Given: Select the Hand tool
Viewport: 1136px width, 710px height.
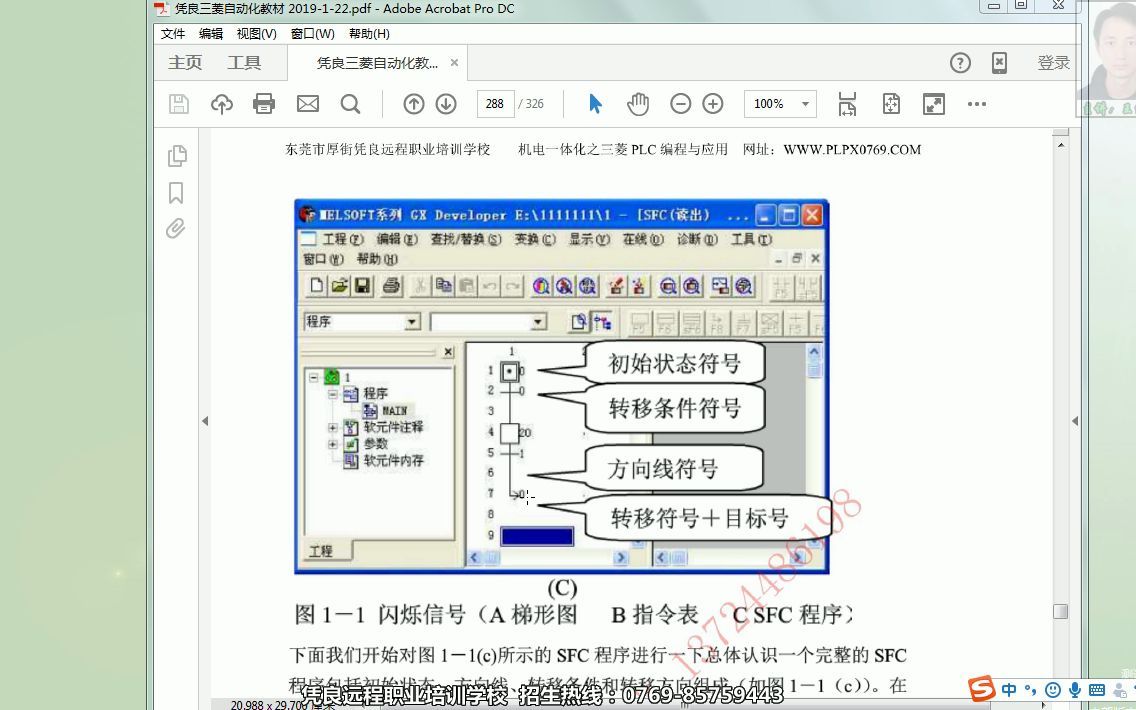Looking at the screenshot, I should pos(637,103).
